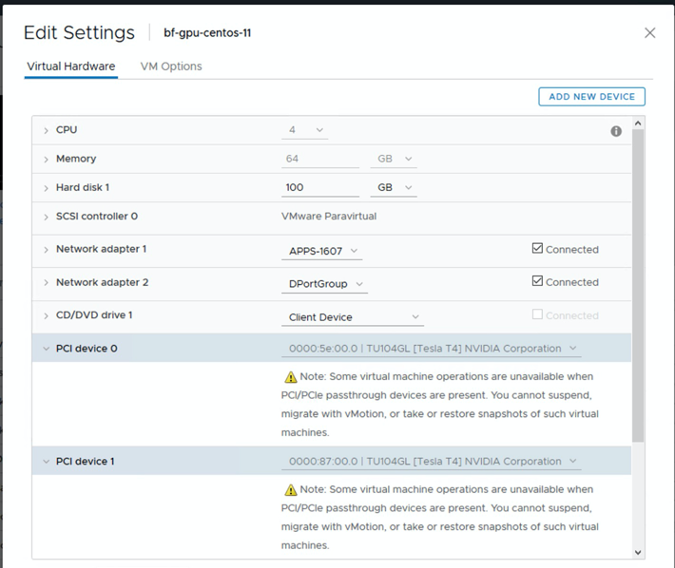Select the Virtual Hardware tab

pos(71,66)
